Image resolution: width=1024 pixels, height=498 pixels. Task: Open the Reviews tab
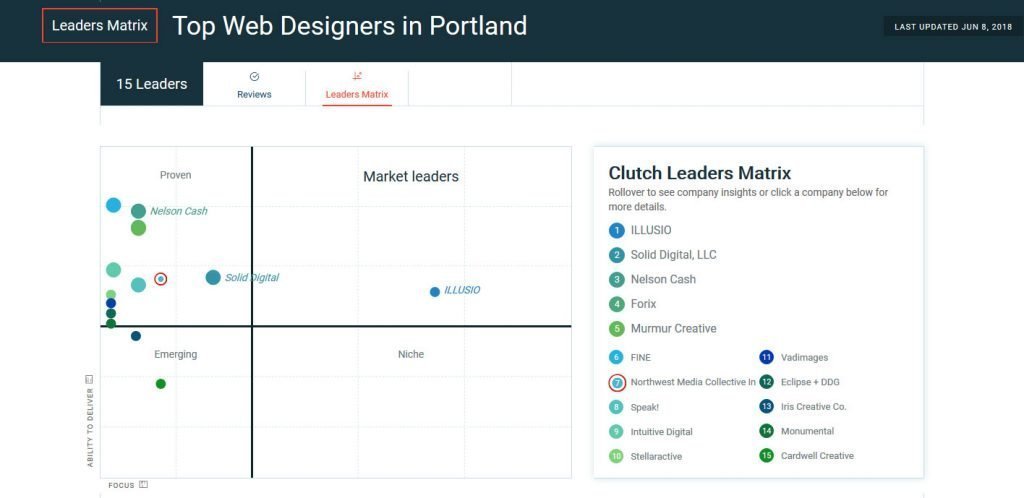tap(254, 85)
